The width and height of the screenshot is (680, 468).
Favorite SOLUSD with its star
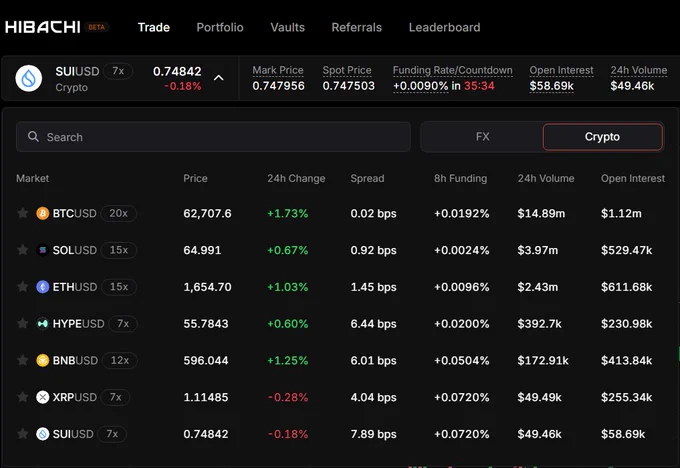[x=23, y=250]
